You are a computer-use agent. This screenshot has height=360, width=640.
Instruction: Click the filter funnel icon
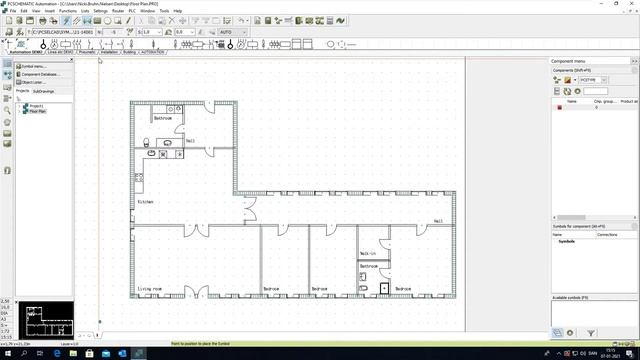pos(591,333)
